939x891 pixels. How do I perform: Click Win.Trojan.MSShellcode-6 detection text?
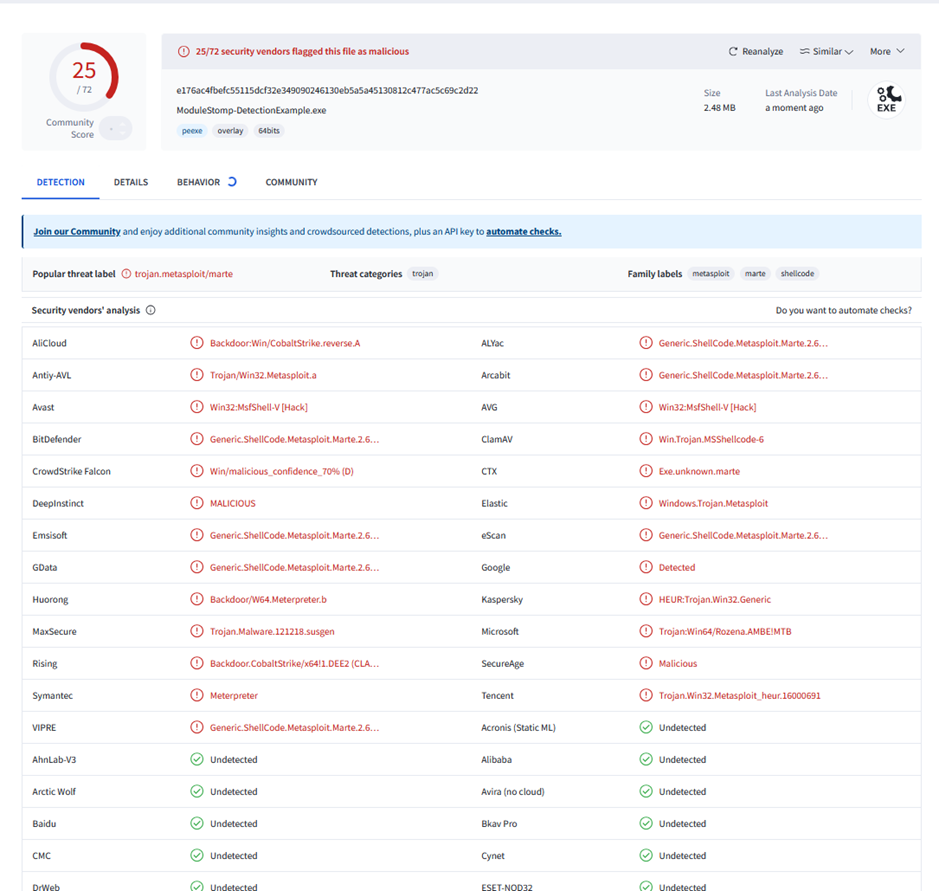click(711, 440)
